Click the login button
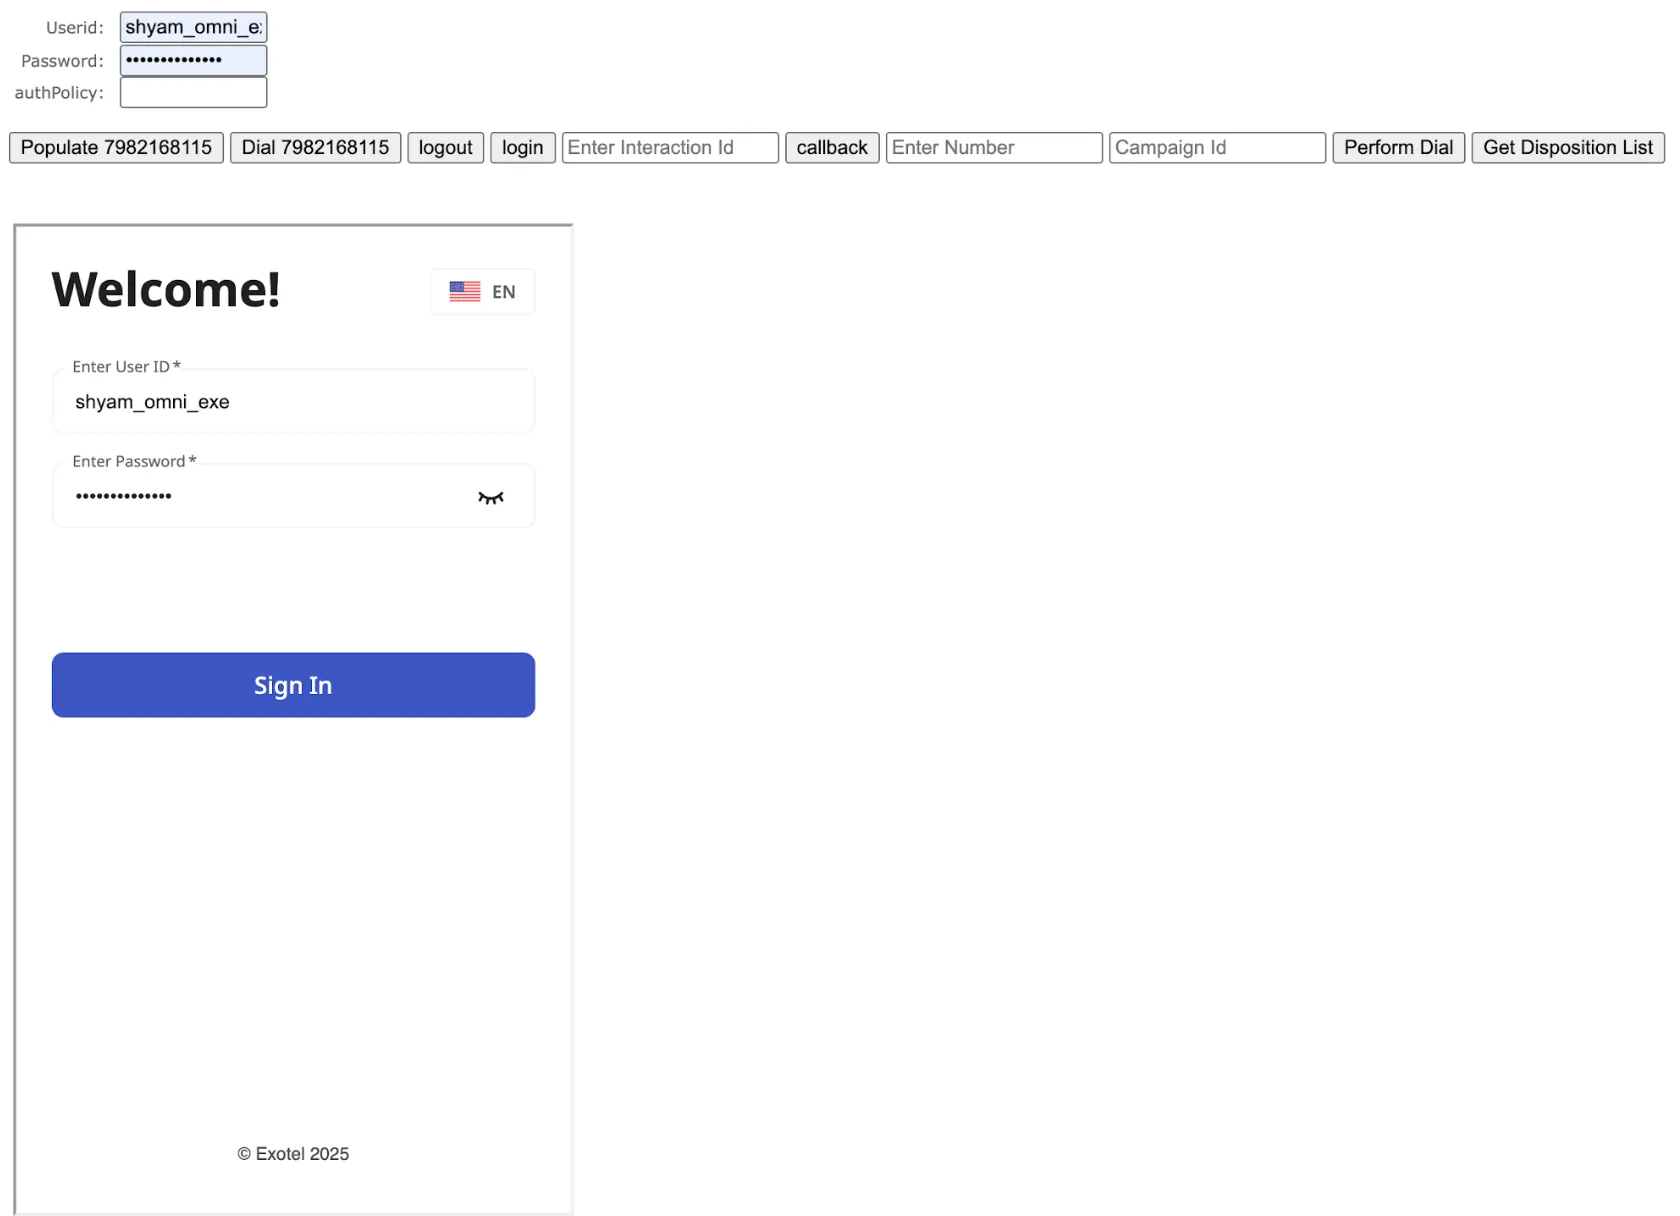1680x1216 pixels. pos(522,148)
